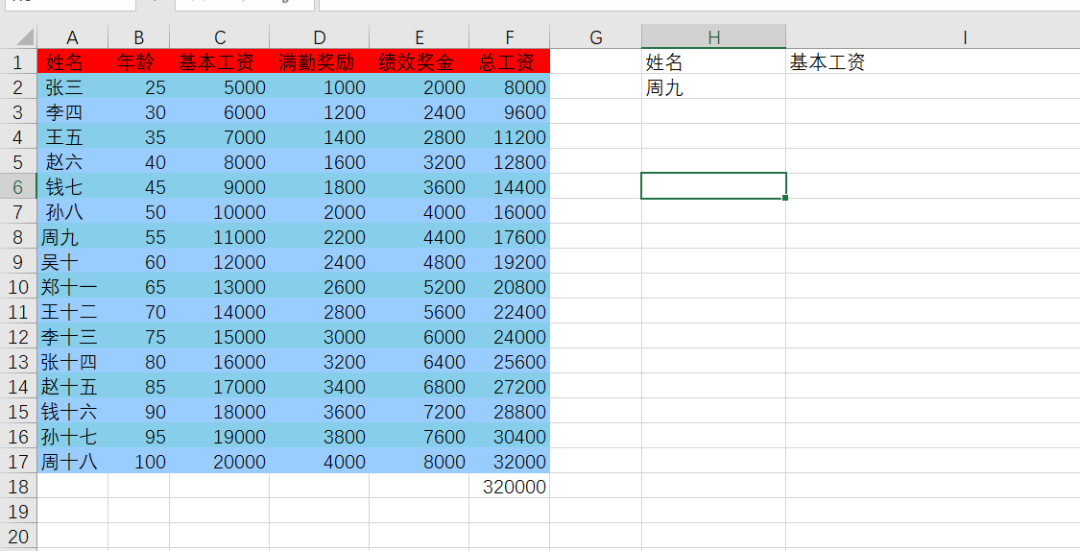Click total salary cell 32000
1080x551 pixels.
click(510, 461)
